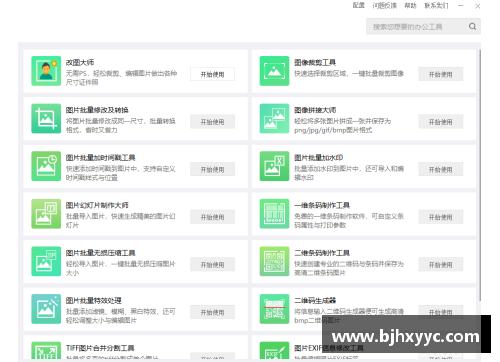This screenshot has height=362, width=500.
Task: Minimize the application window
Action: pyautogui.click(x=461, y=6)
